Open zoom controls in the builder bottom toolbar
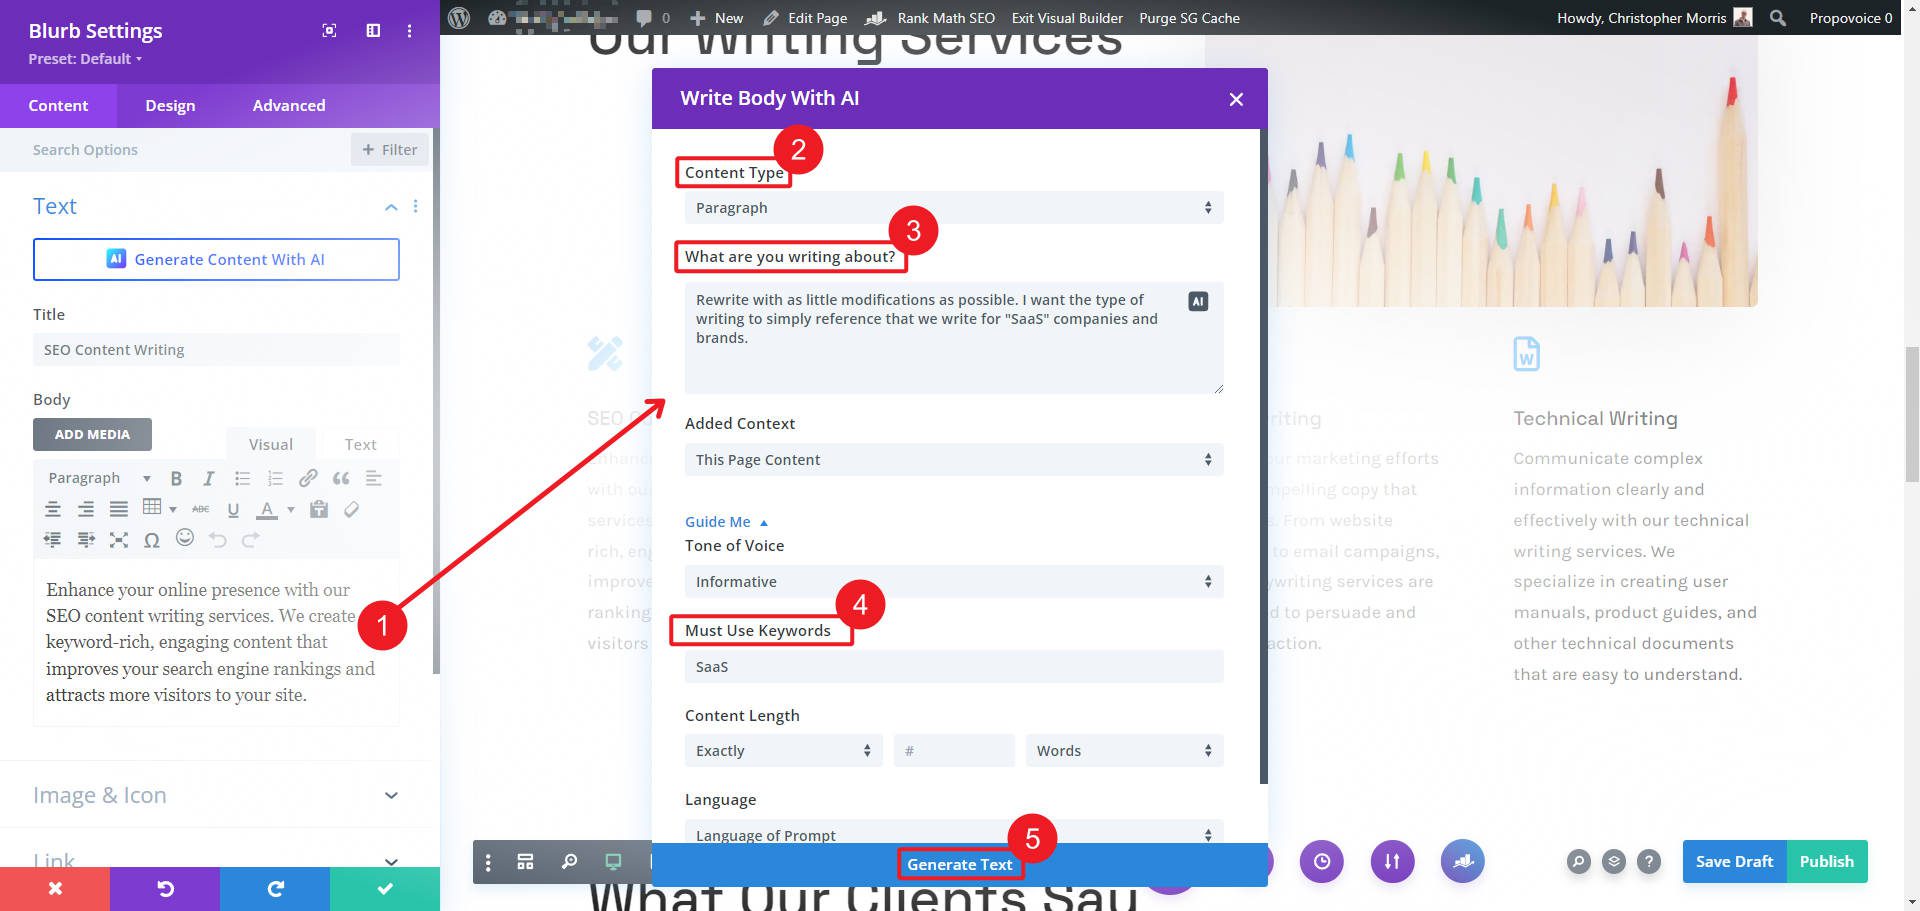Screen dimensions: 1920x911 tap(569, 861)
